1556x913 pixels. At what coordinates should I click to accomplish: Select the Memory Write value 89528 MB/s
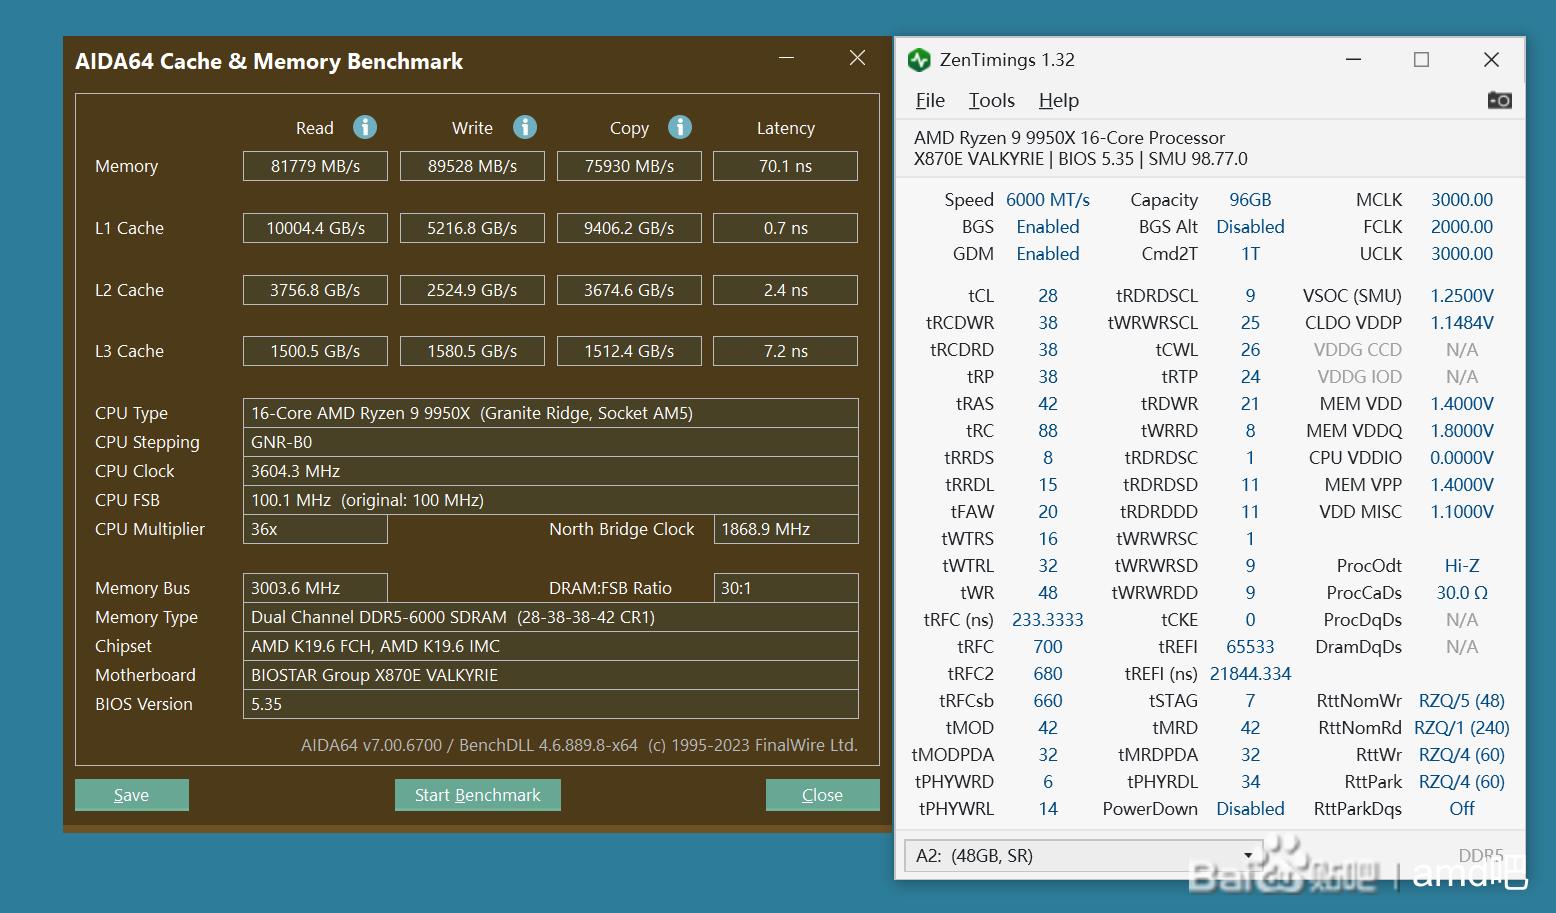[x=472, y=166]
